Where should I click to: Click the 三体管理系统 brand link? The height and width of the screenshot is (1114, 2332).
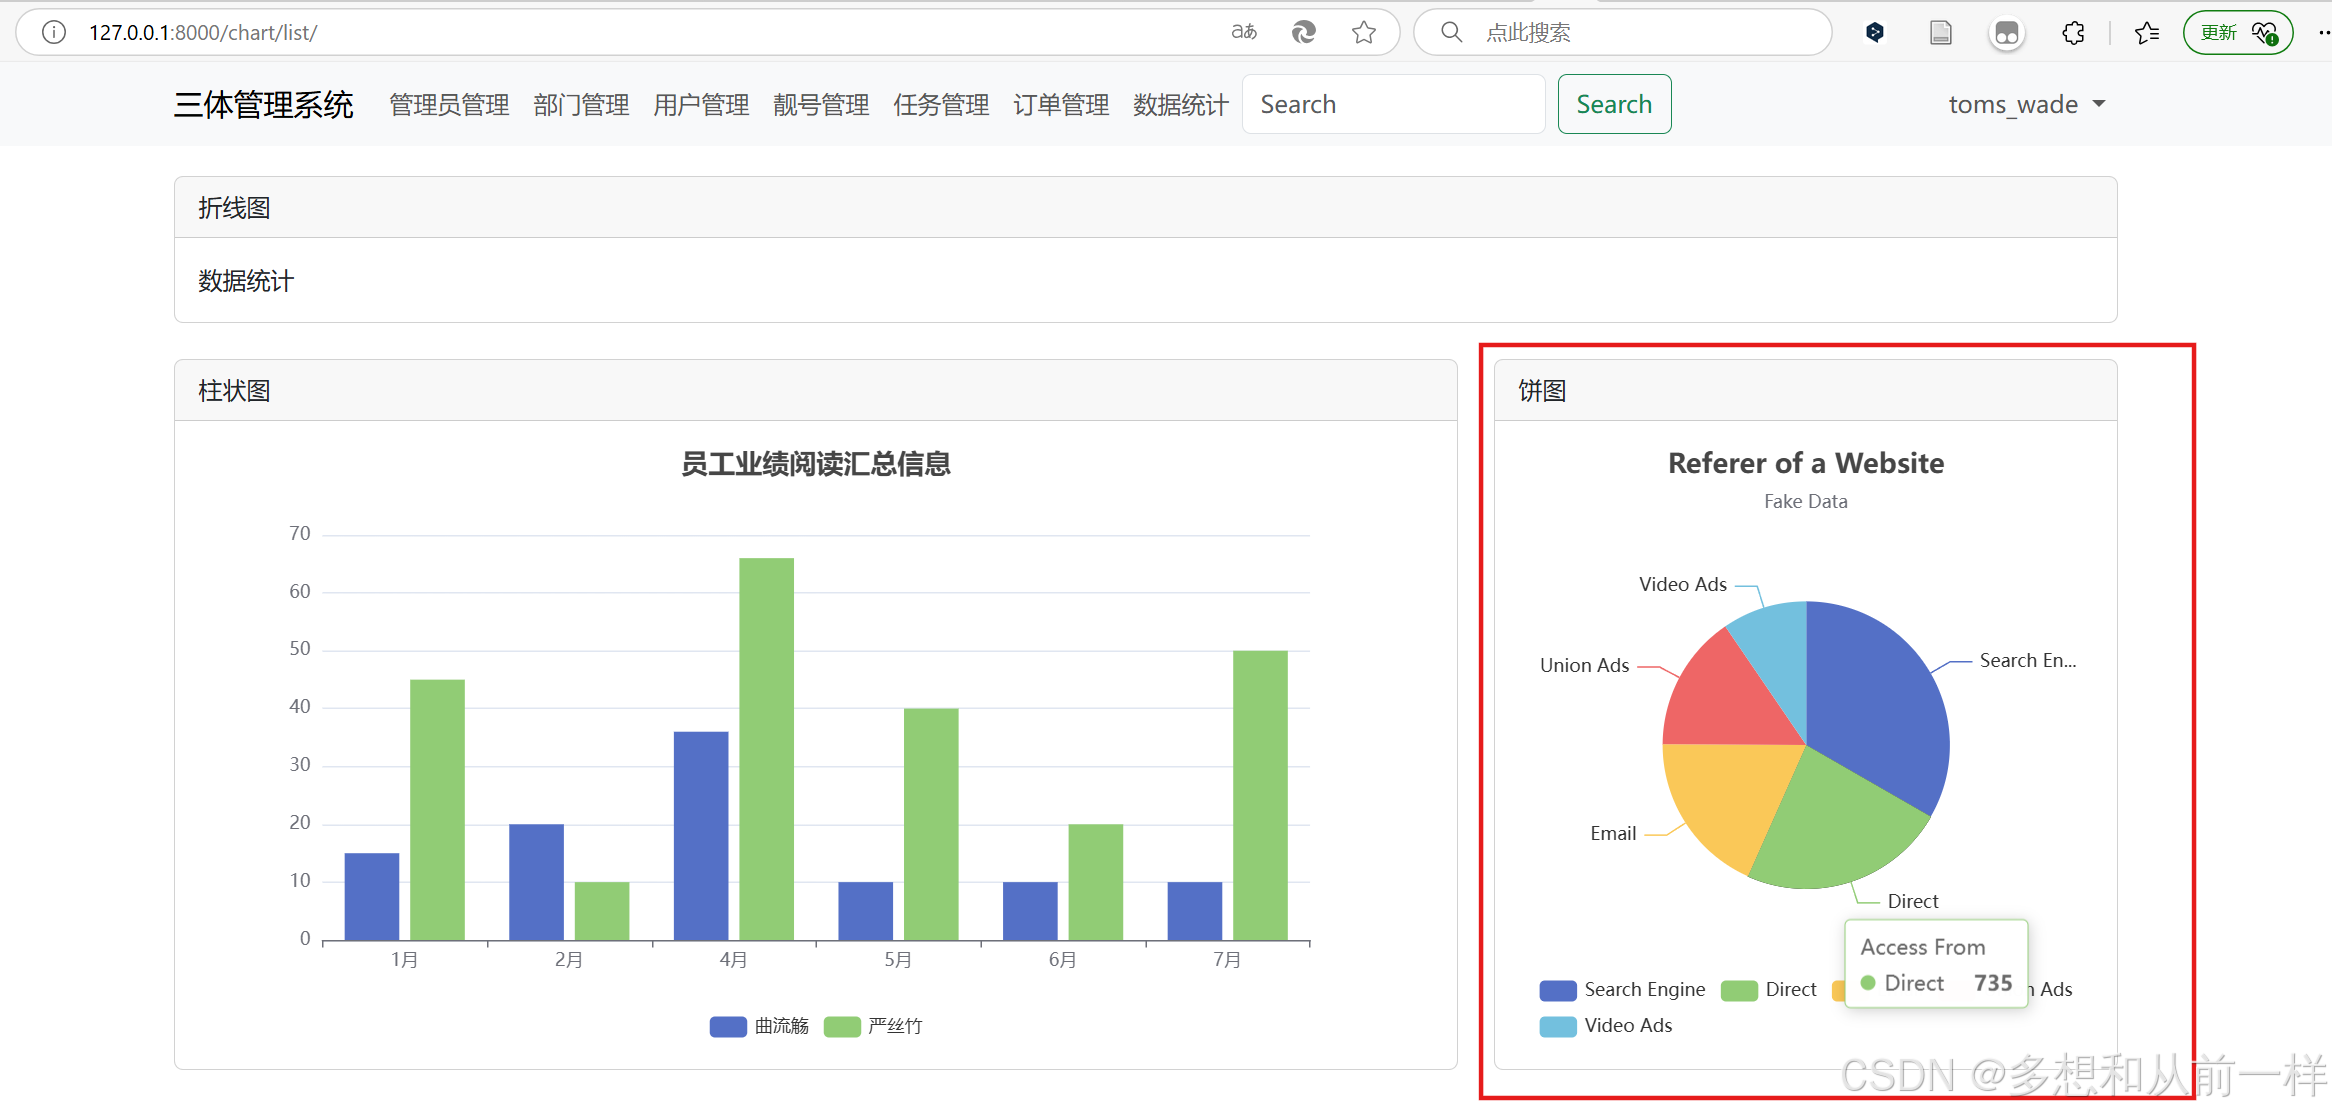(263, 105)
